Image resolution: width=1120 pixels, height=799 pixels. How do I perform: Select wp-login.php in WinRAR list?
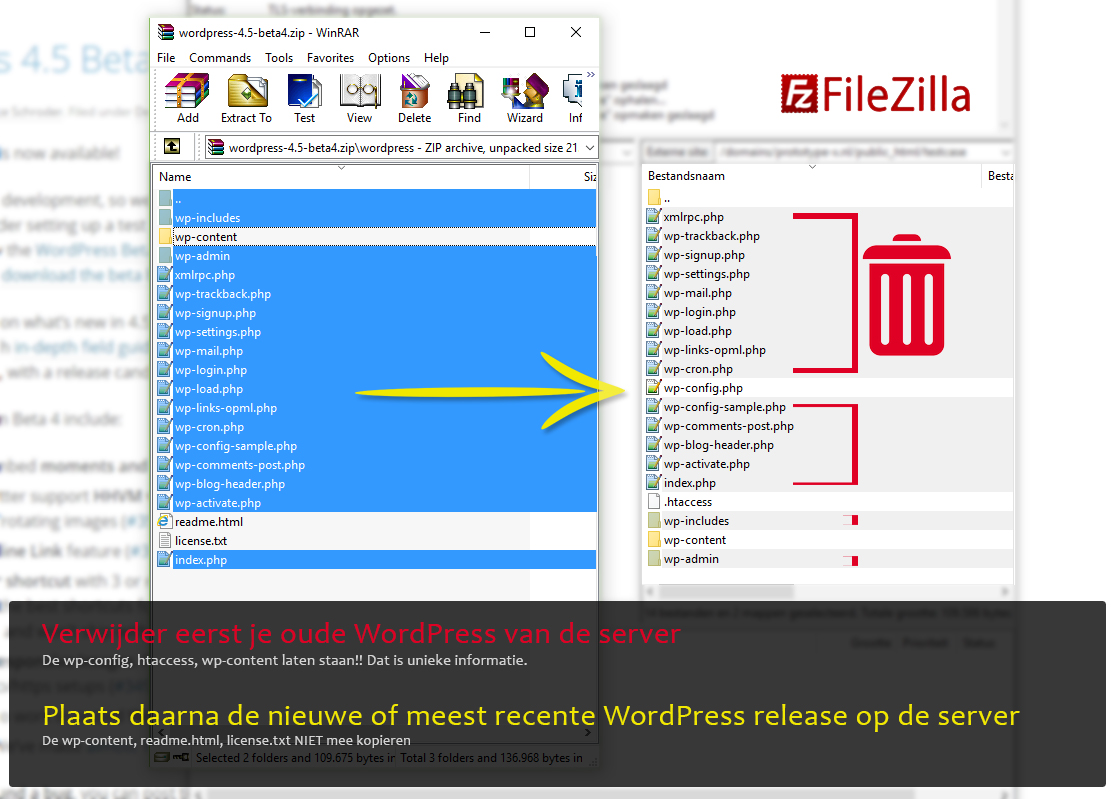point(376,370)
